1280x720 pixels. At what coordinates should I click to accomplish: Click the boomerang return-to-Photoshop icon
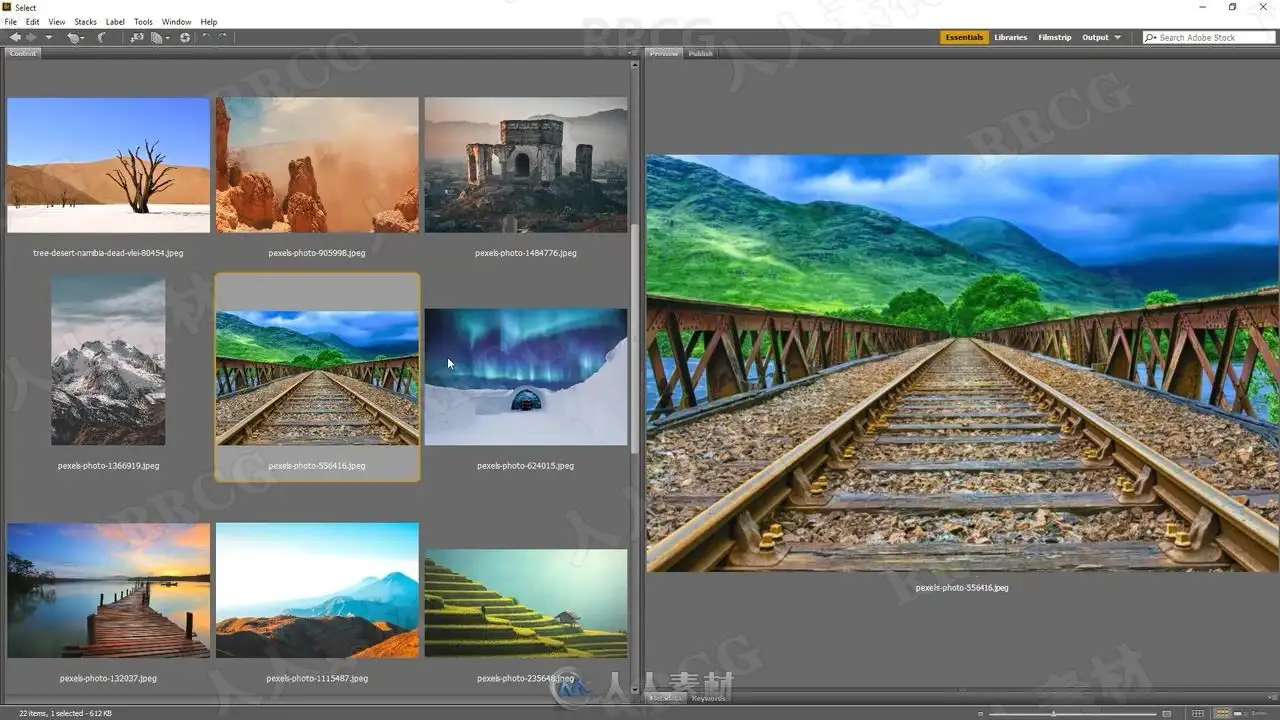[x=101, y=37]
